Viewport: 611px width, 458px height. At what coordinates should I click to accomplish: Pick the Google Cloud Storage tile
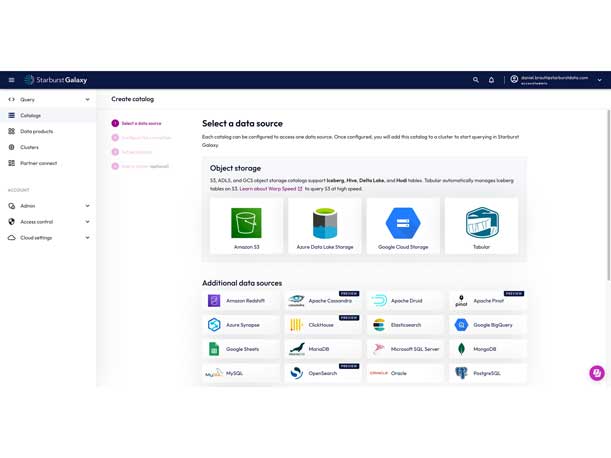pyautogui.click(x=403, y=225)
